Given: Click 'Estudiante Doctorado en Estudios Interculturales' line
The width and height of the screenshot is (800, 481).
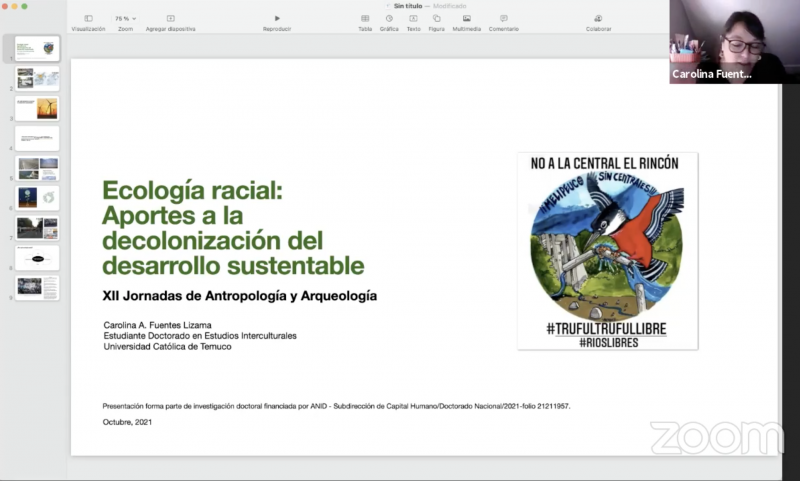Looking at the screenshot, I should tap(200, 336).
